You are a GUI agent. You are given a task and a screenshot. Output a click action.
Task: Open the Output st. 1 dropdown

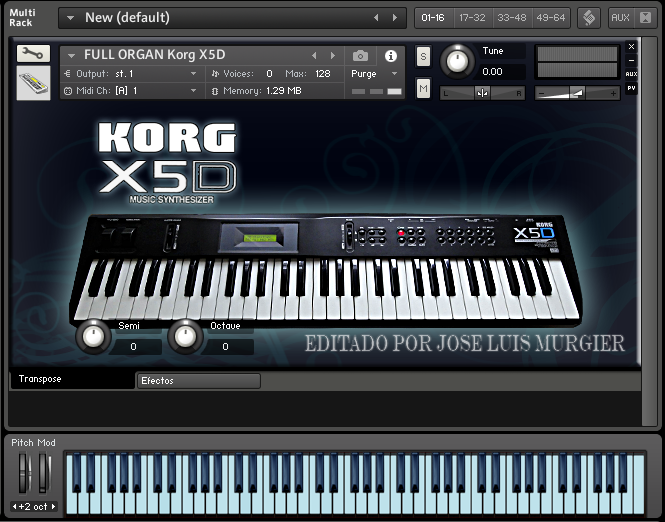[132, 74]
